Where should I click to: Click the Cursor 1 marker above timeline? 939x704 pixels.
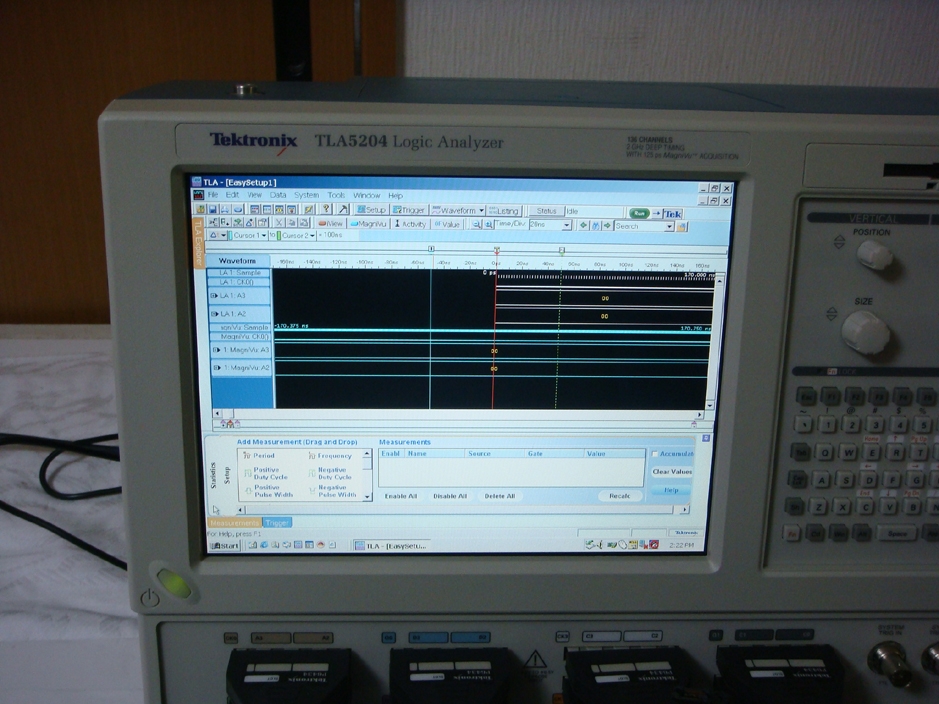pyautogui.click(x=431, y=248)
